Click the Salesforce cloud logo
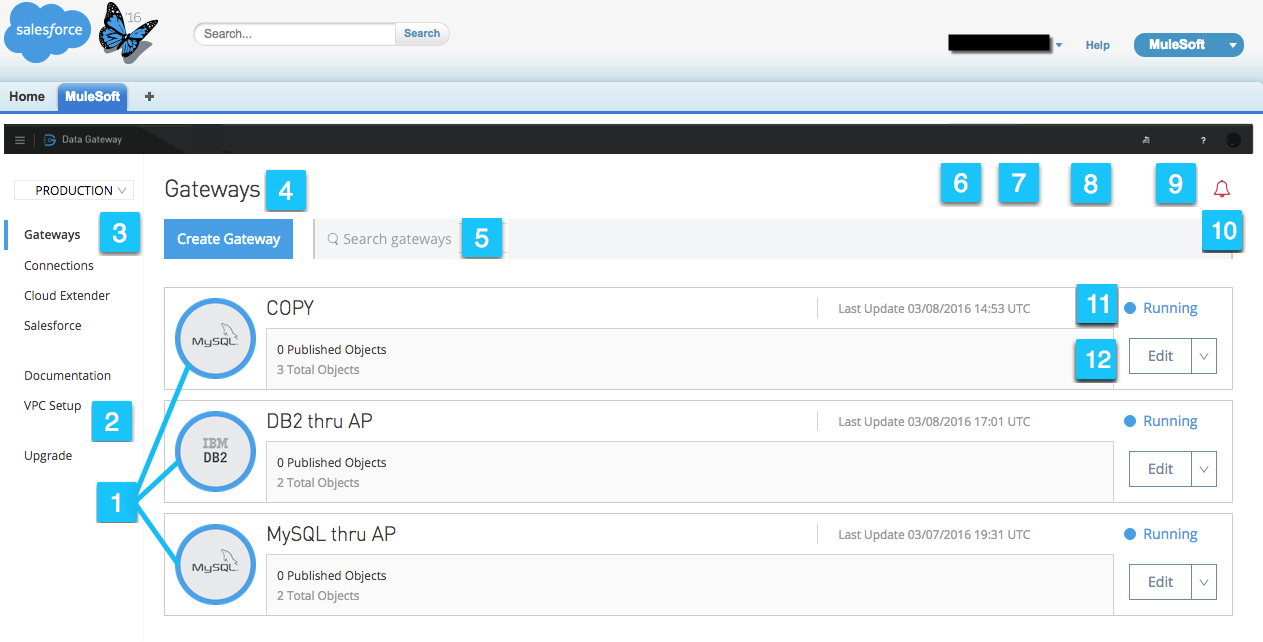Viewport: 1263px width, 642px height. click(x=48, y=32)
